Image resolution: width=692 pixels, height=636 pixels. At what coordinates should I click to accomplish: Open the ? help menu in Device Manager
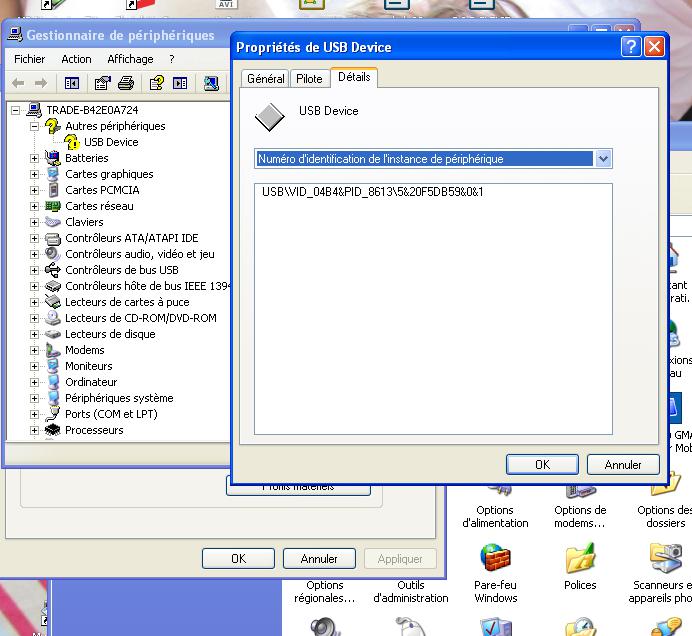point(172,59)
